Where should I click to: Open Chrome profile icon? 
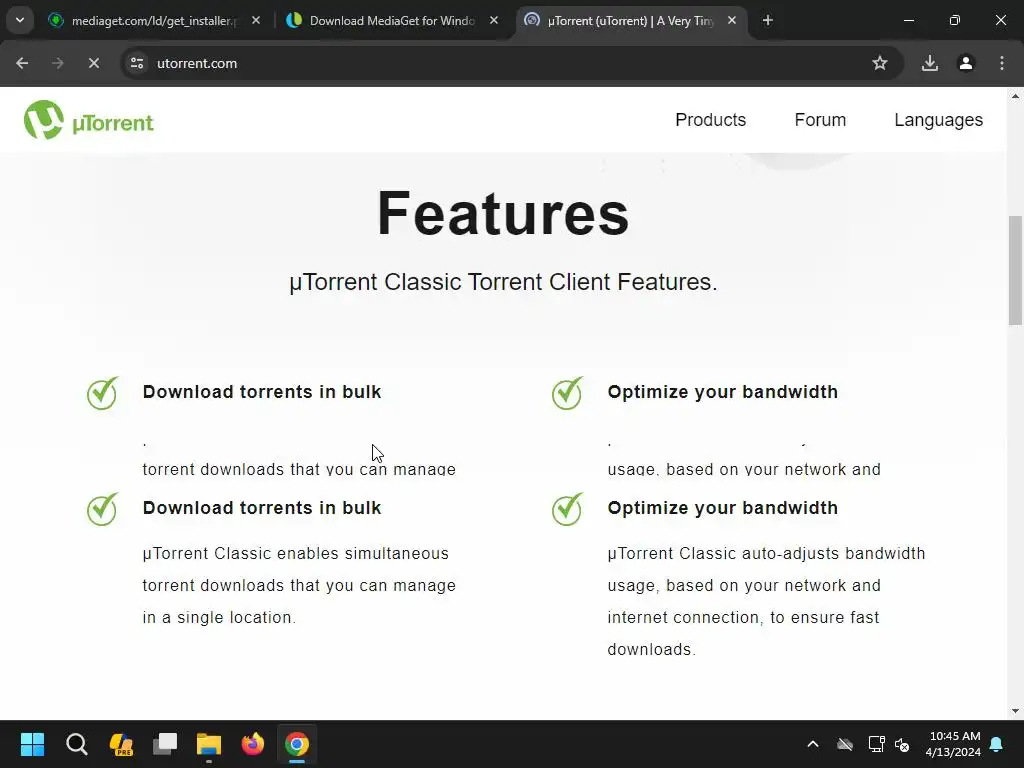(965, 63)
